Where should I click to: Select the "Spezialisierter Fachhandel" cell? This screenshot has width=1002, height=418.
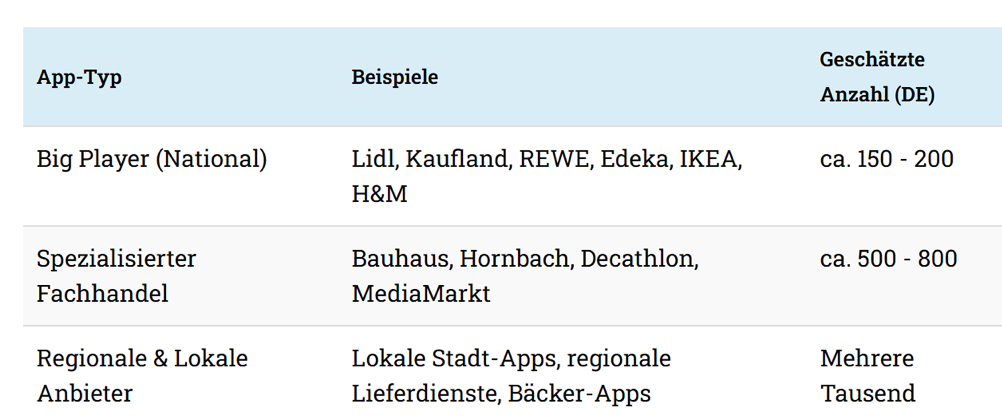pyautogui.click(x=116, y=276)
